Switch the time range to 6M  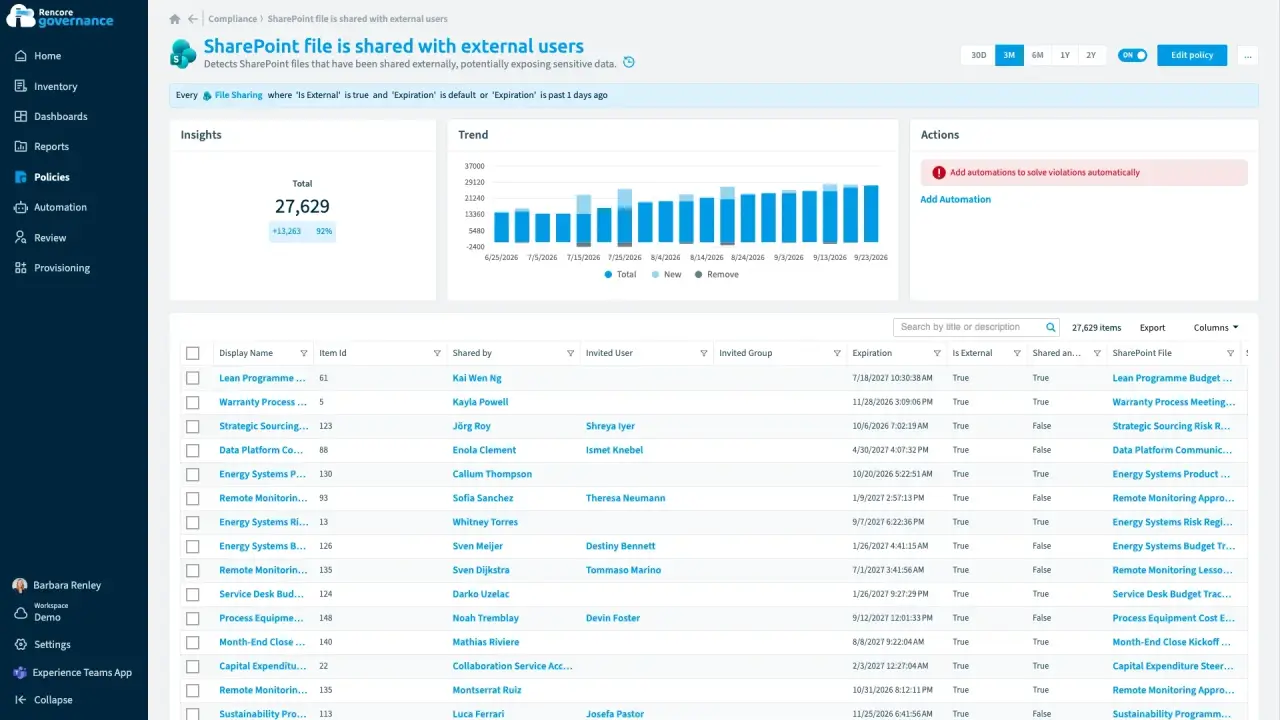tap(1037, 55)
